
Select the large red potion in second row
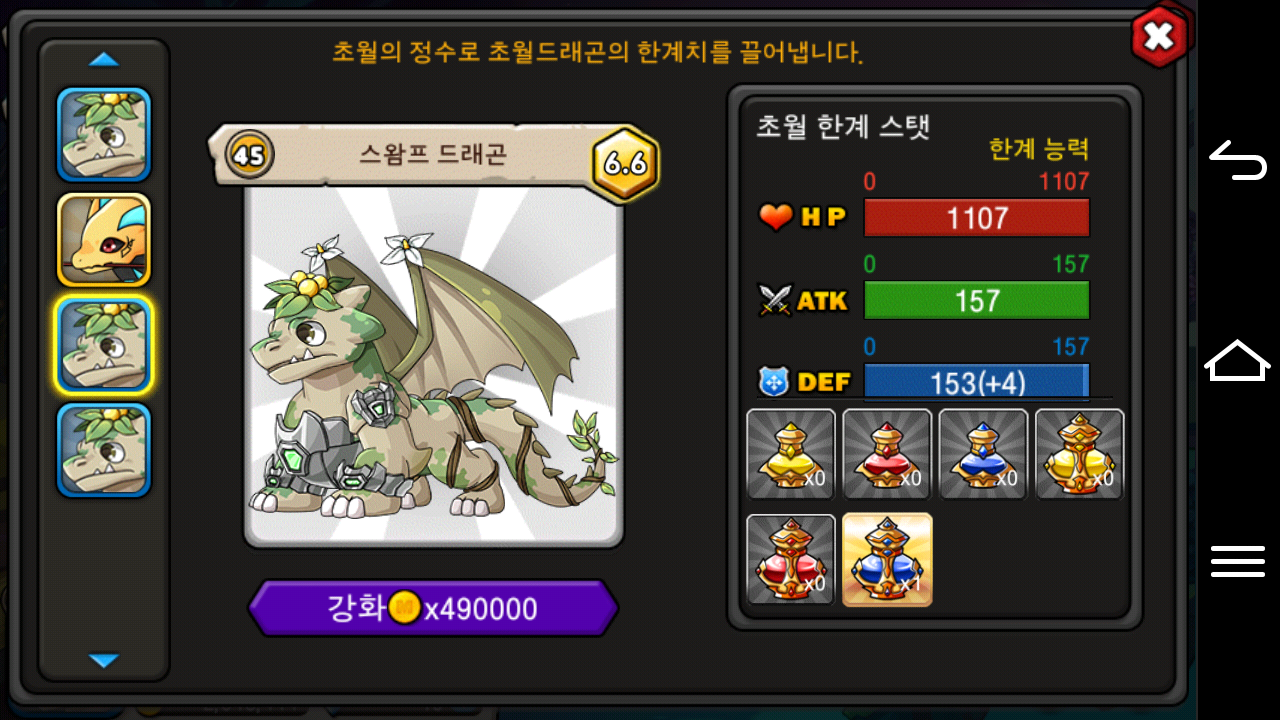(791, 559)
